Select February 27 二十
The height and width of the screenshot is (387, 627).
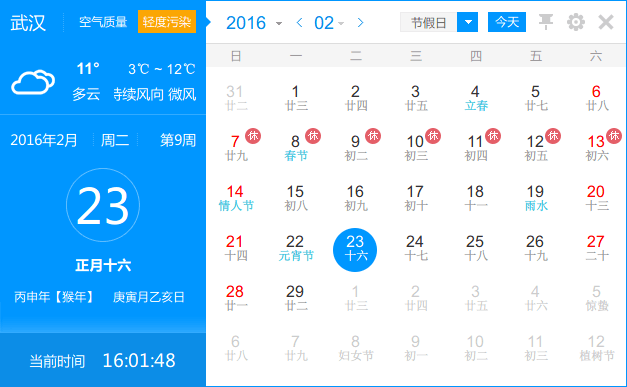[596, 248]
